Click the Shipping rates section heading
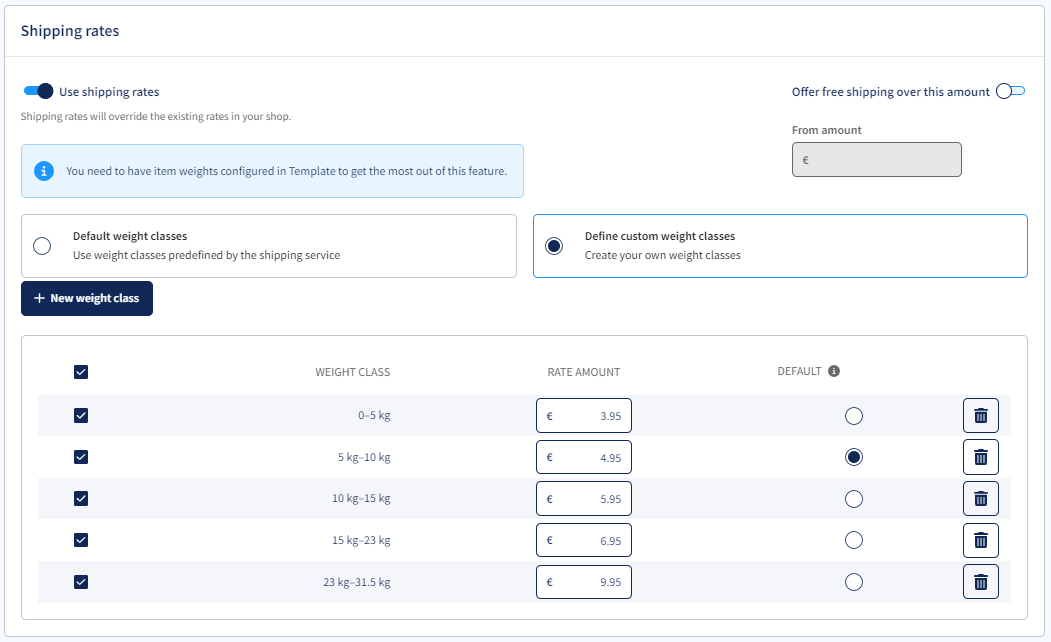 click(70, 31)
